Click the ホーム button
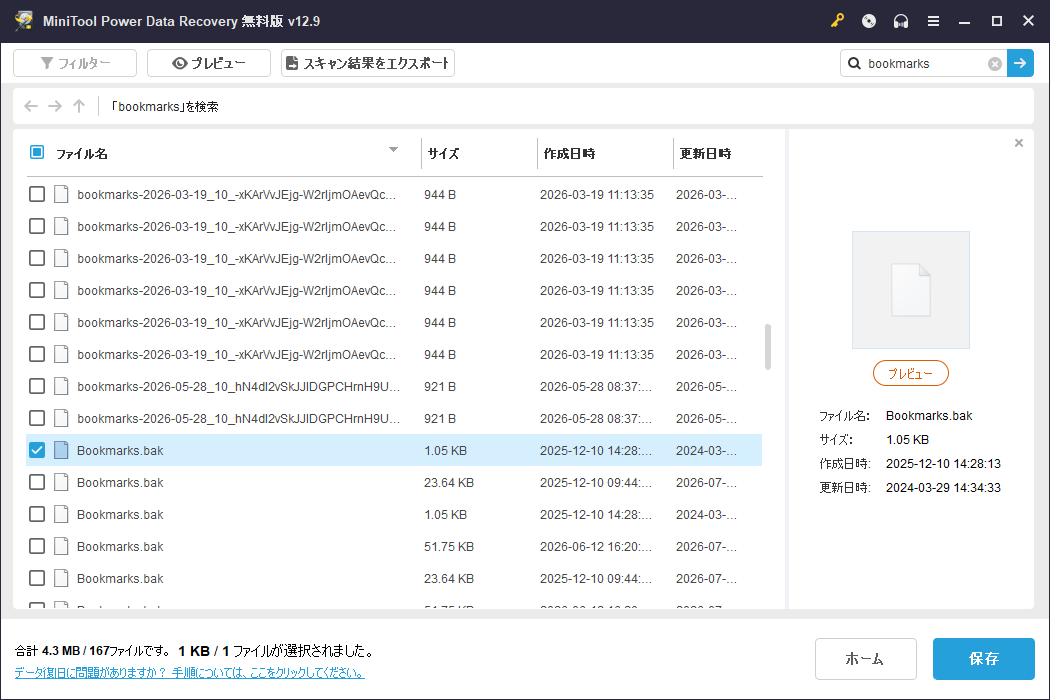This screenshot has width=1050, height=700. pos(865,658)
